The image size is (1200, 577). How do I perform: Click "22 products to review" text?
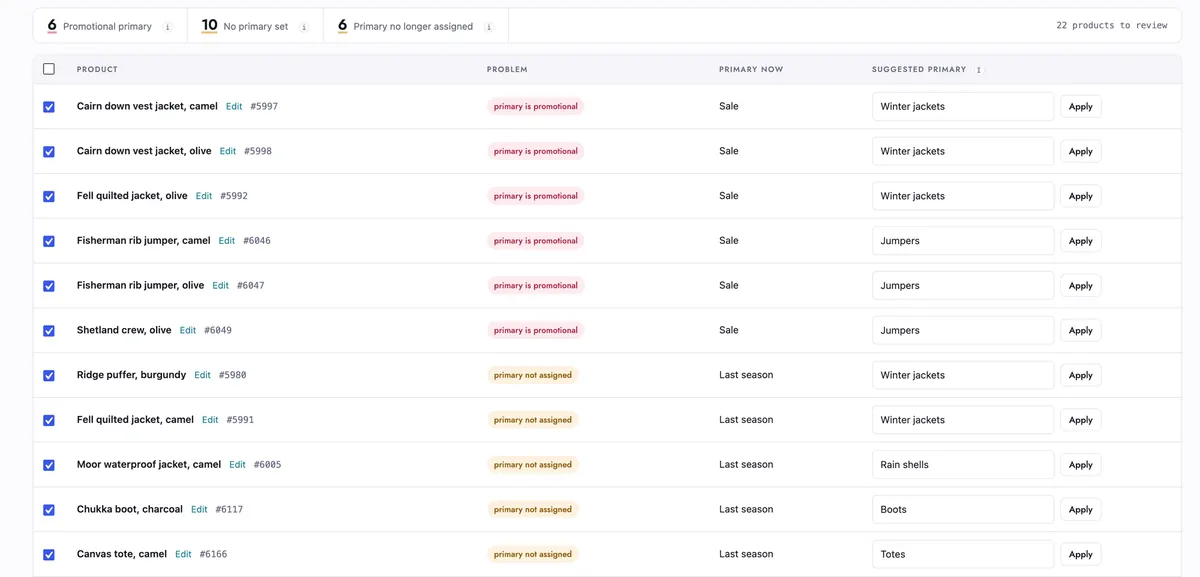click(1112, 26)
